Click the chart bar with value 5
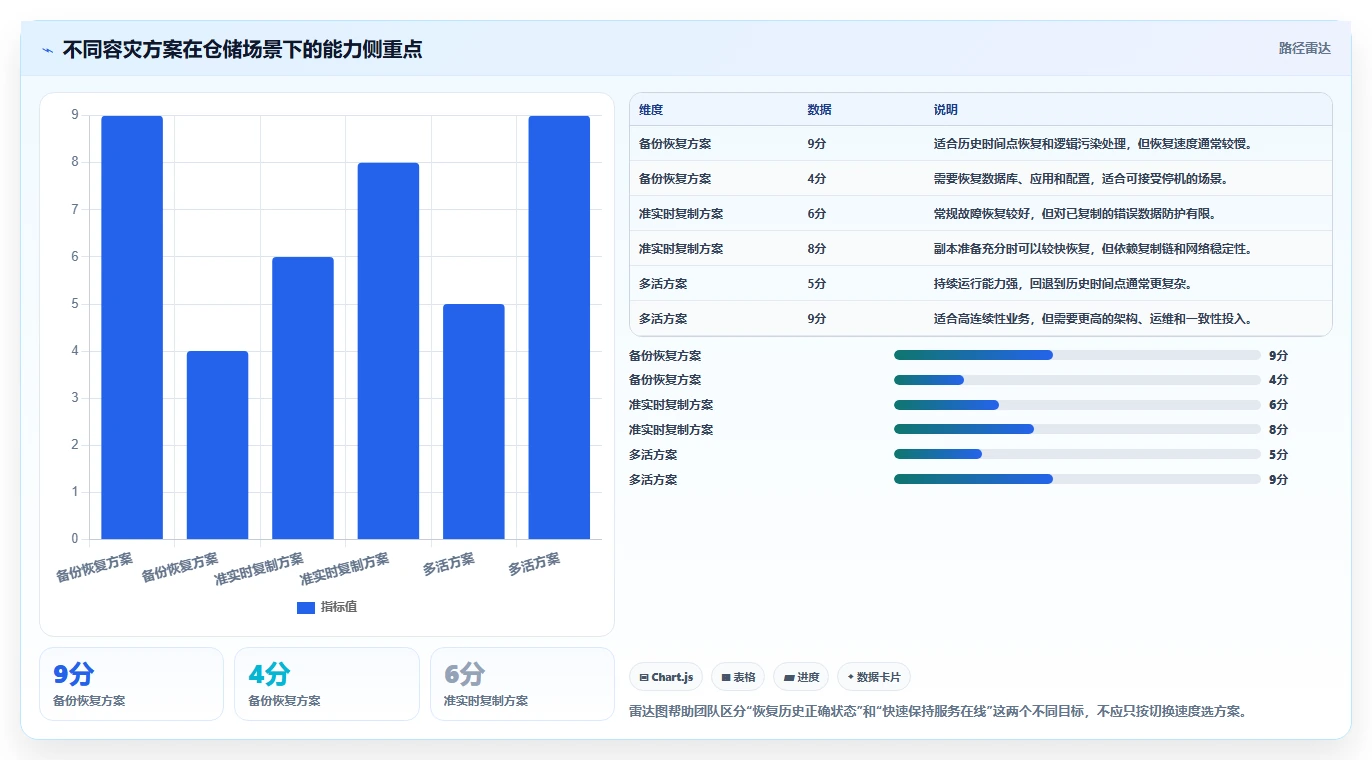The height and width of the screenshot is (760, 1372). [474, 421]
